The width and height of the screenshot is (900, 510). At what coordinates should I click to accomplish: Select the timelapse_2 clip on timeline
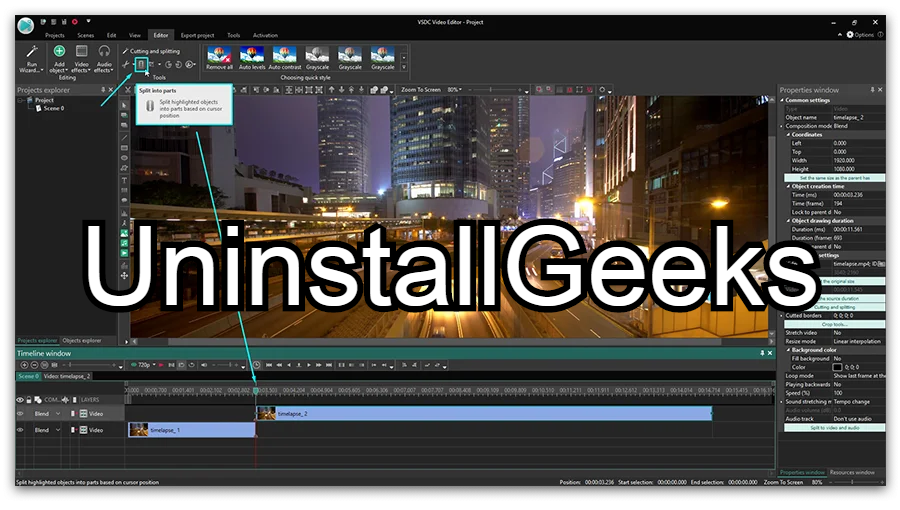coord(484,413)
